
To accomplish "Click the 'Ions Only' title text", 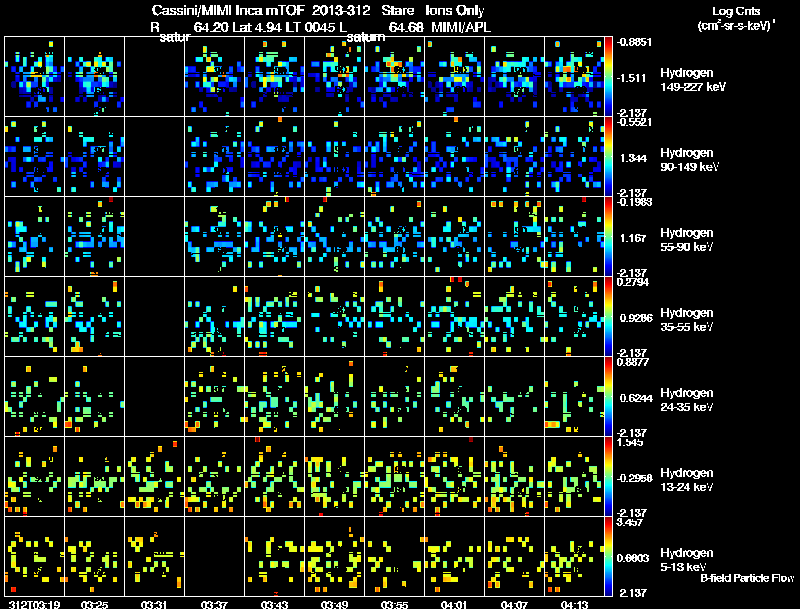I will click(x=455, y=11).
